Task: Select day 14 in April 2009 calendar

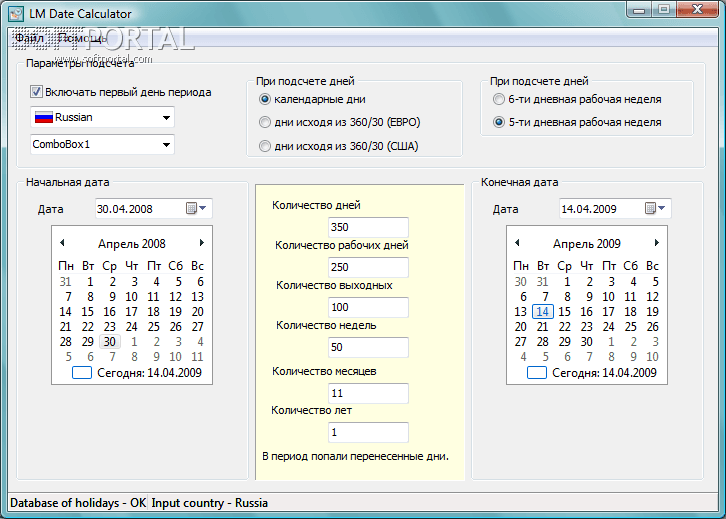Action: coord(543,312)
